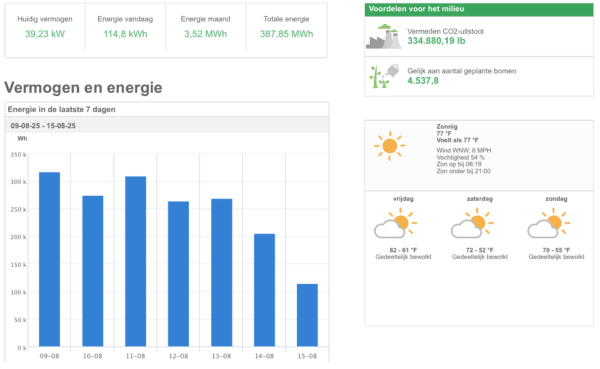Click the 12-08 x-axis date label
The image size is (600, 369).
pos(178,356)
